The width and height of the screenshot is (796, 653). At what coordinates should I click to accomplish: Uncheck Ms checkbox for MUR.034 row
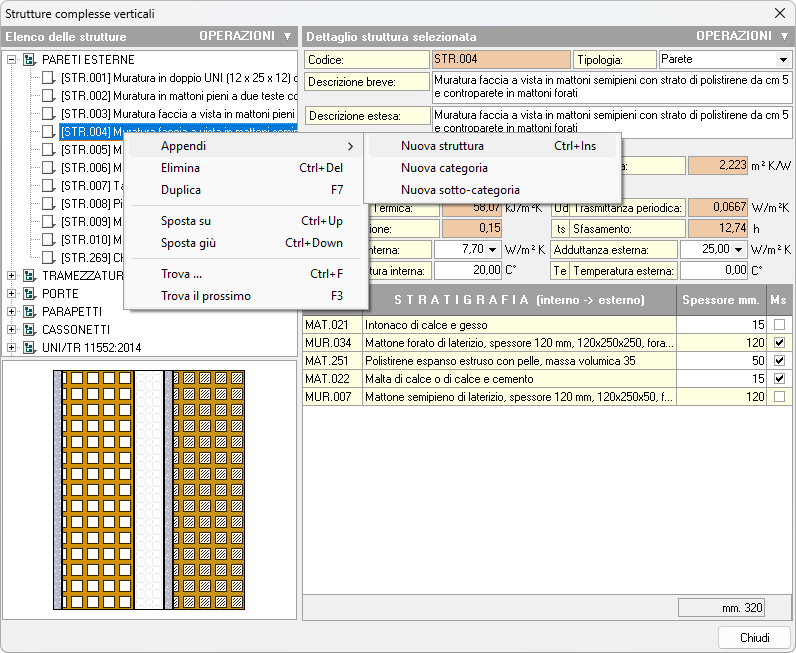779,343
